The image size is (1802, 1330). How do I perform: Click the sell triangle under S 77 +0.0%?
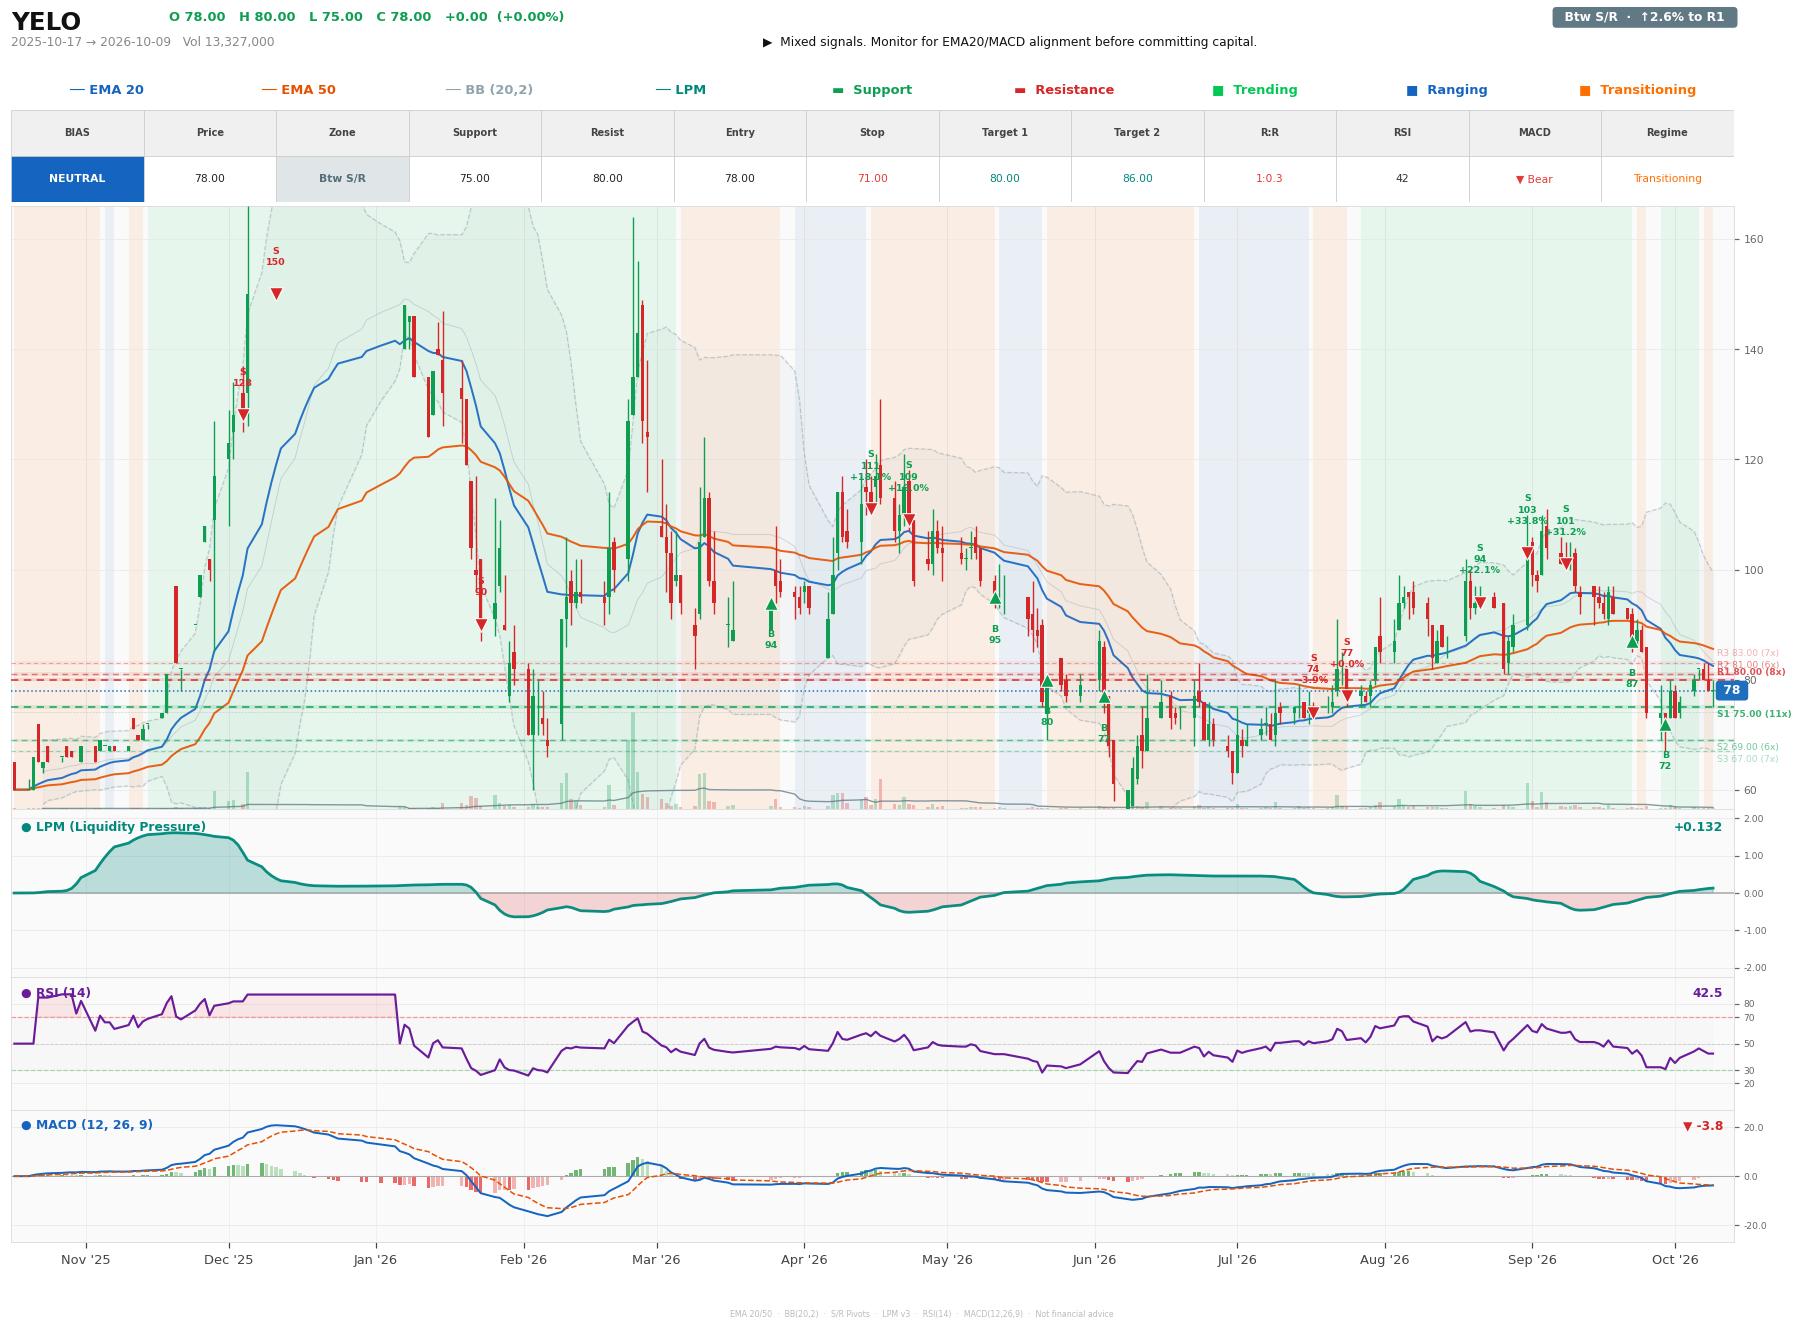click(1347, 696)
